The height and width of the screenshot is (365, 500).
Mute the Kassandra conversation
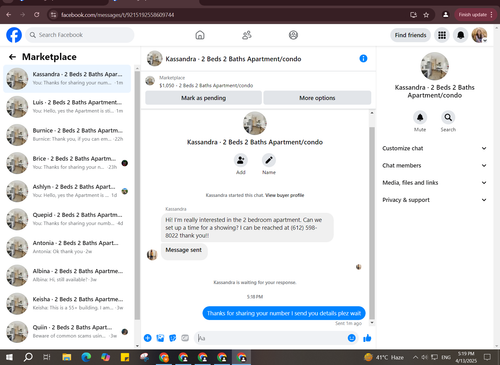point(420,117)
